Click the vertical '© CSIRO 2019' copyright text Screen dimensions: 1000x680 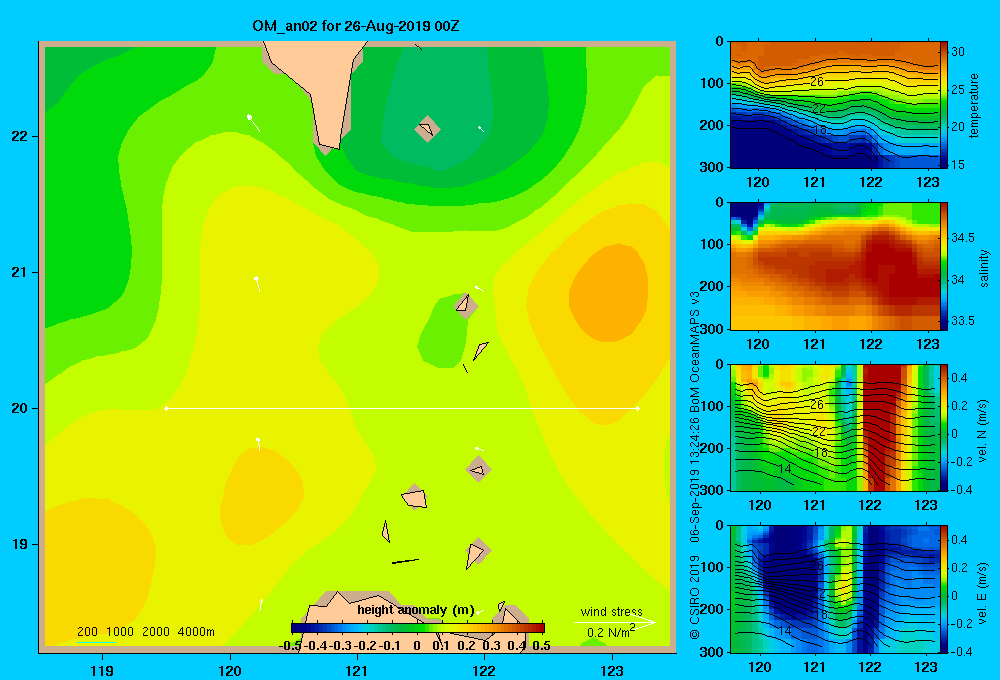[x=695, y=597]
